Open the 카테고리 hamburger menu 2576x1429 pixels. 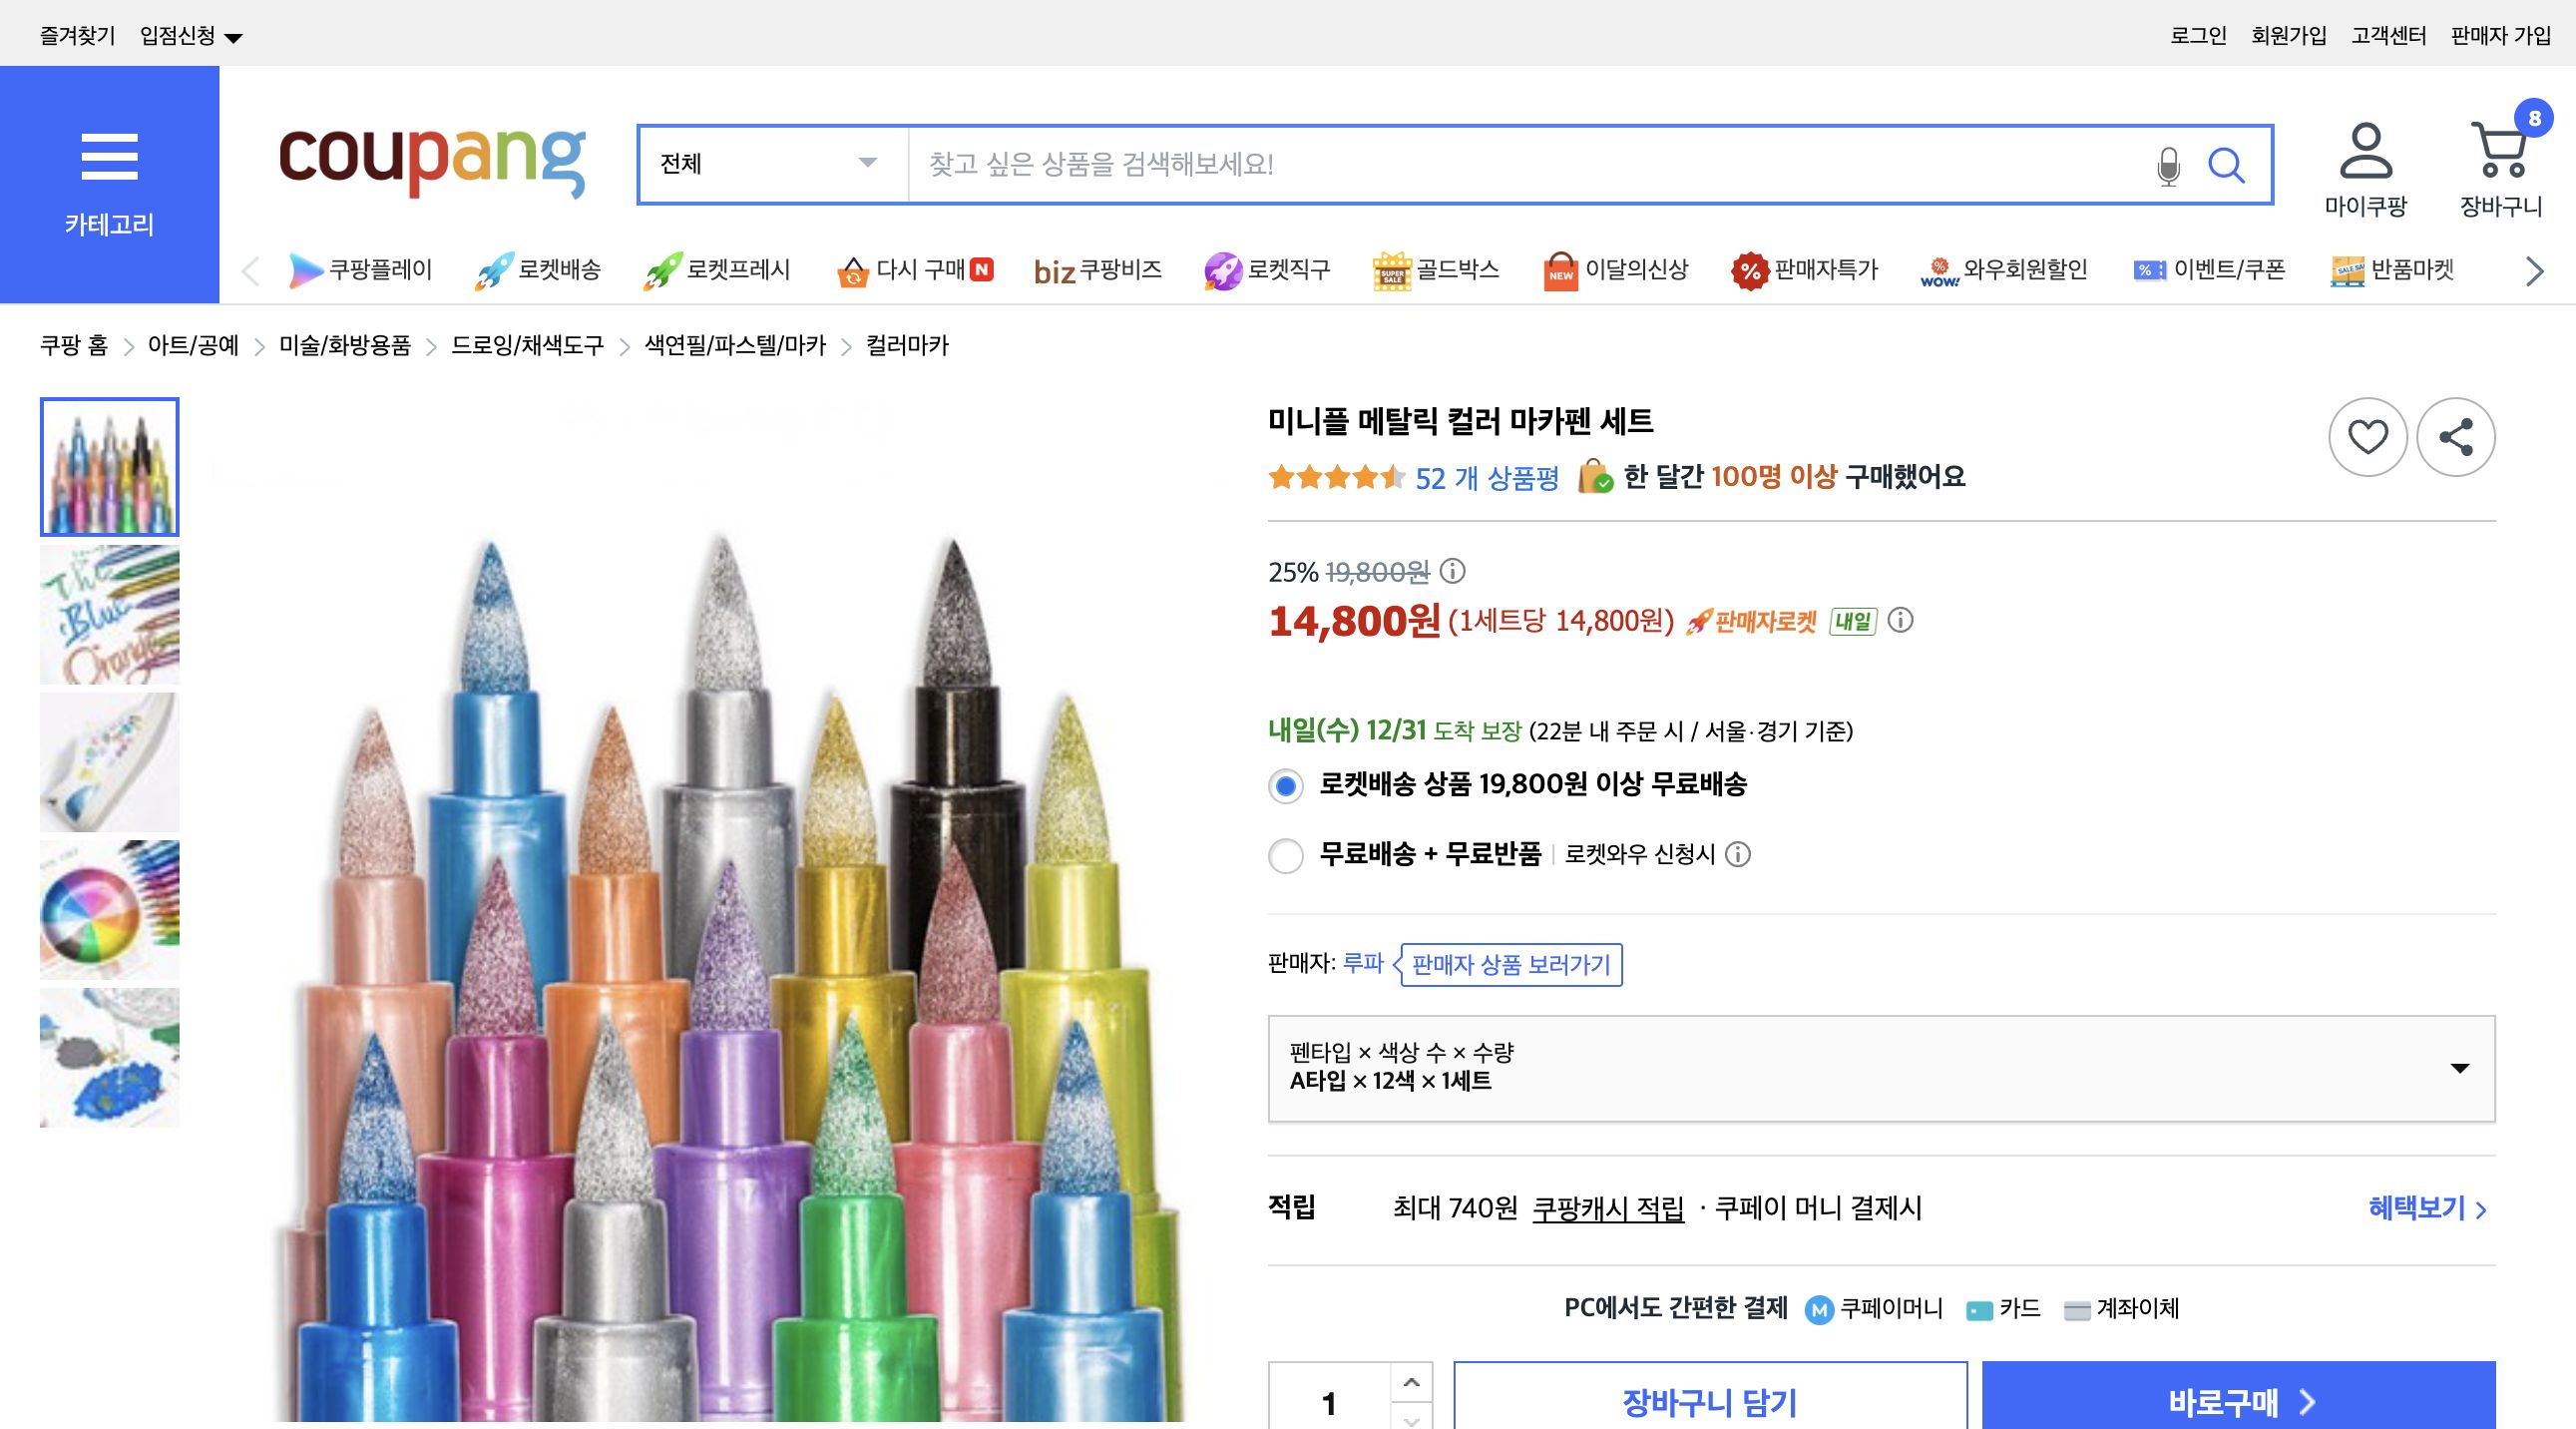(110, 157)
